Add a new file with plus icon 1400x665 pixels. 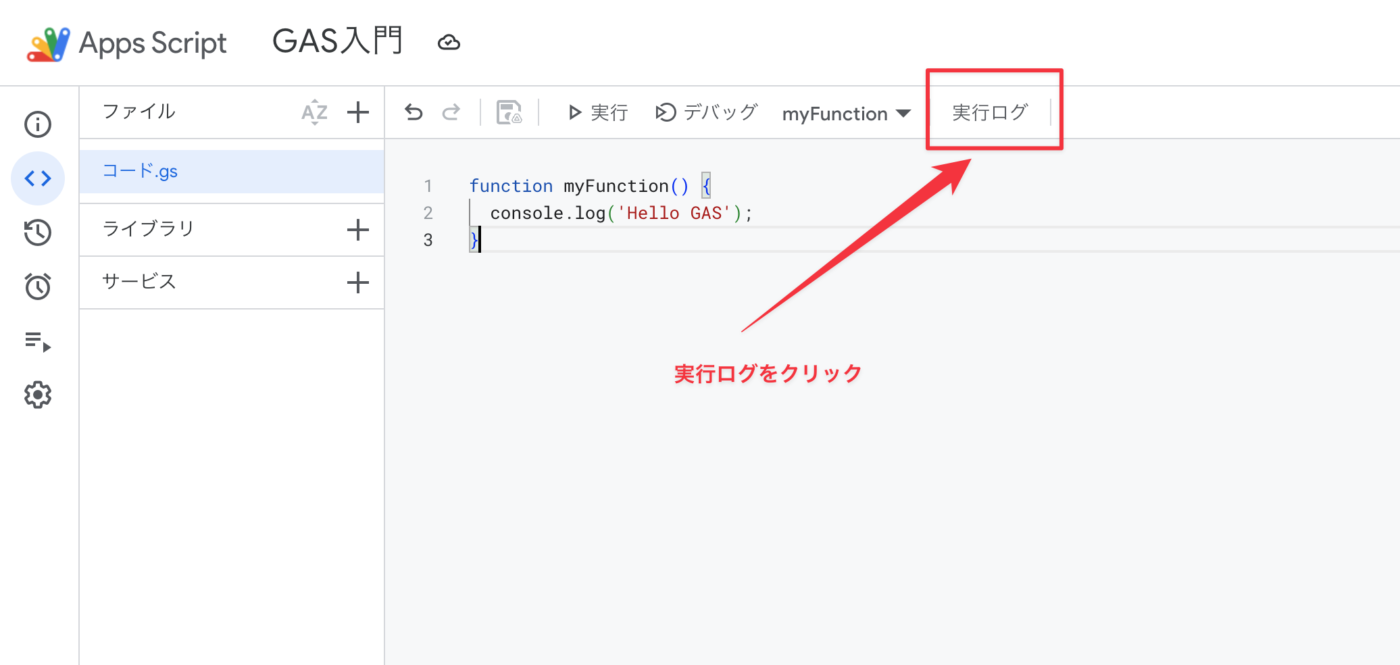pos(357,113)
